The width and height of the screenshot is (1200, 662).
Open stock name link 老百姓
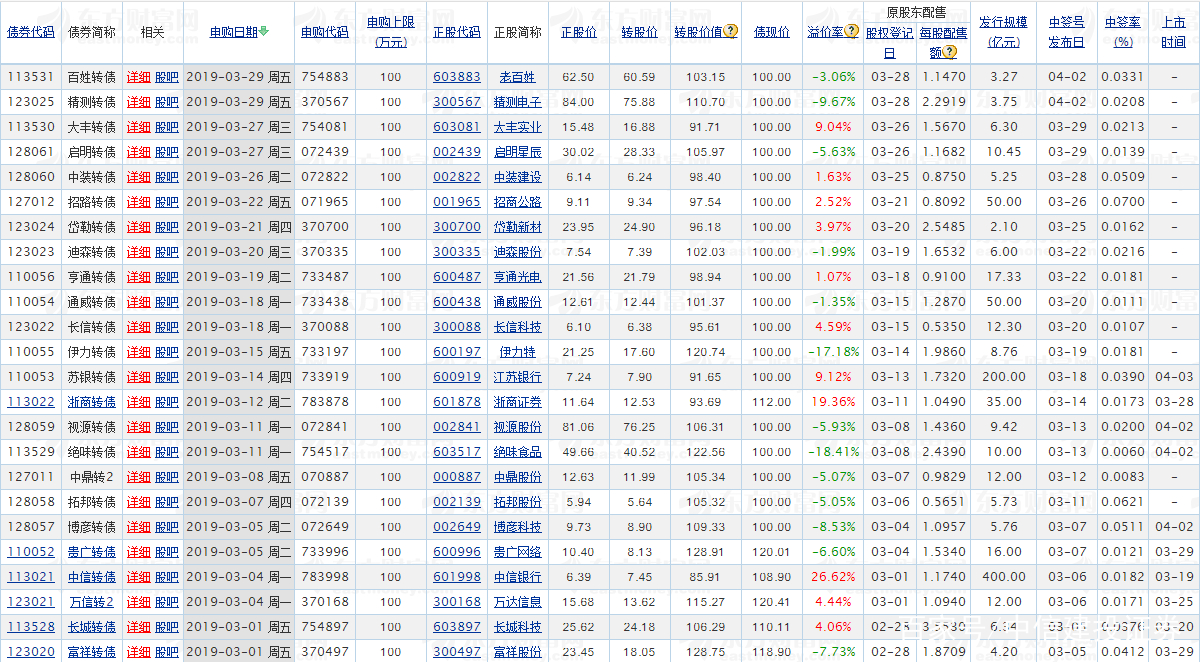518,77
